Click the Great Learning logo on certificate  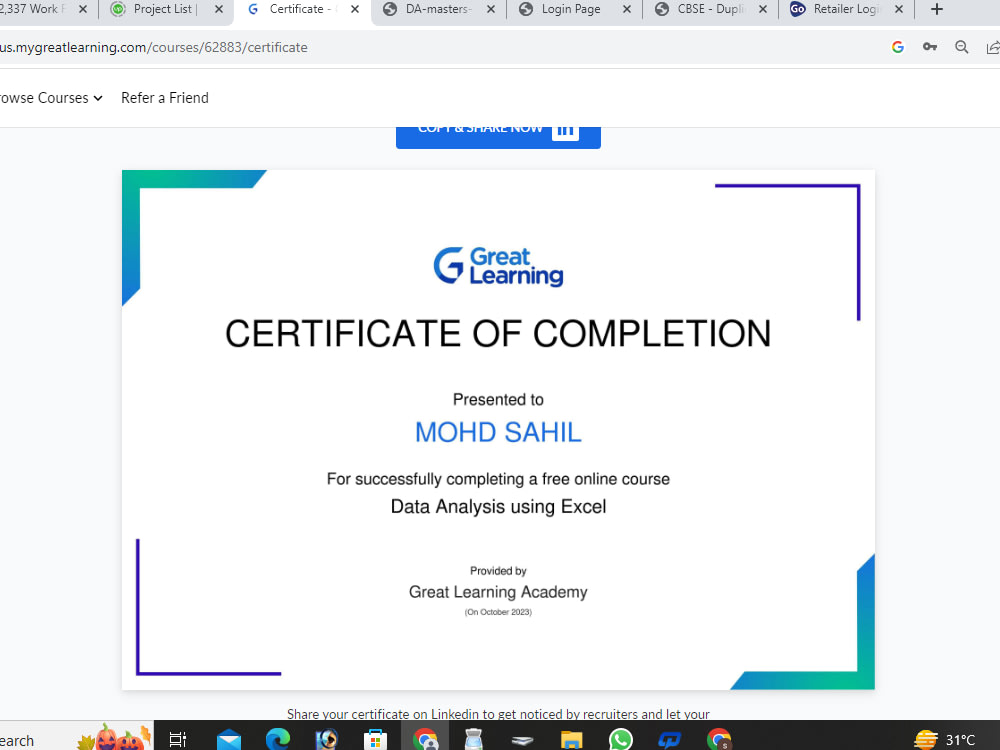pos(498,267)
